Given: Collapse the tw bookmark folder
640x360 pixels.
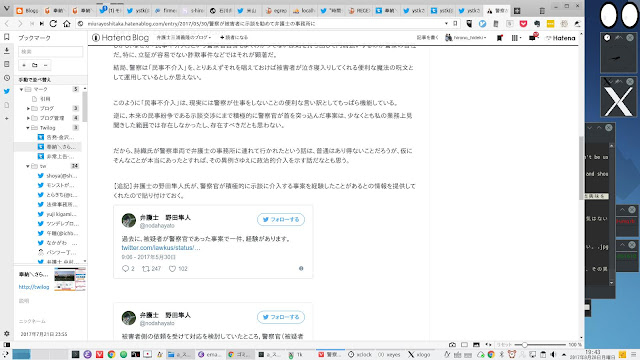Looking at the screenshot, I should (x=28, y=166).
